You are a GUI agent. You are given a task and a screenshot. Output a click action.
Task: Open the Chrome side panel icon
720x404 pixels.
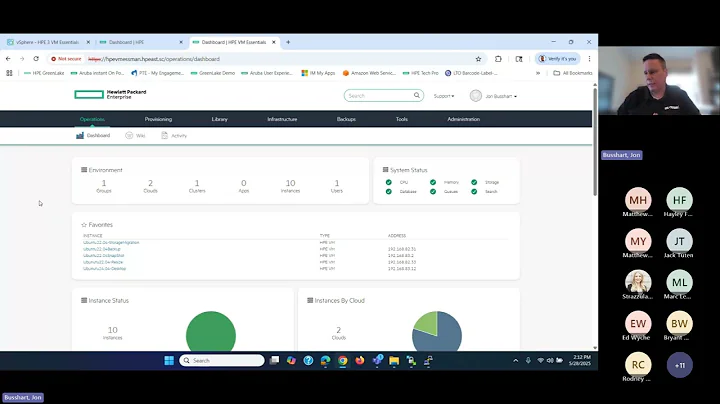(x=519, y=59)
